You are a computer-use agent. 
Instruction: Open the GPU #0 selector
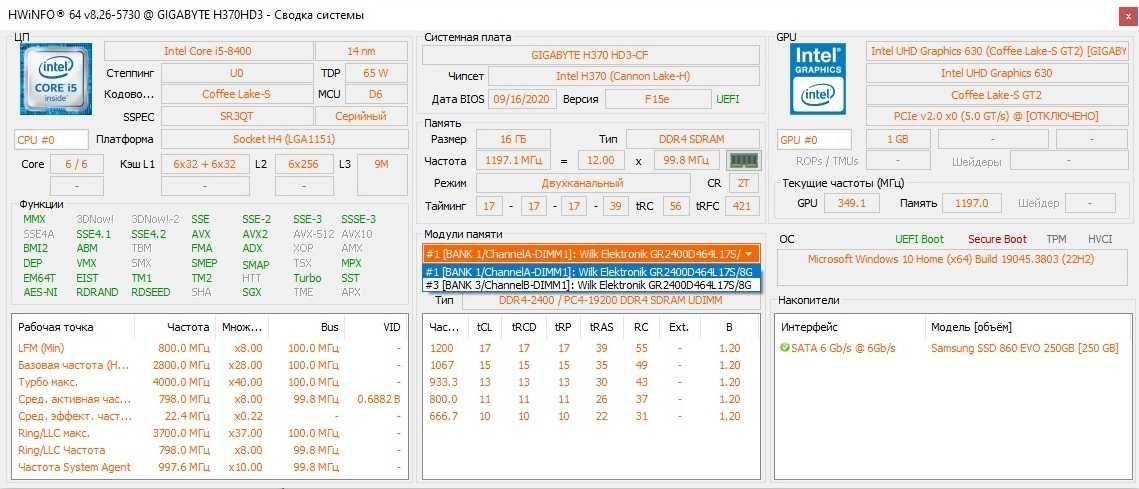click(x=814, y=140)
